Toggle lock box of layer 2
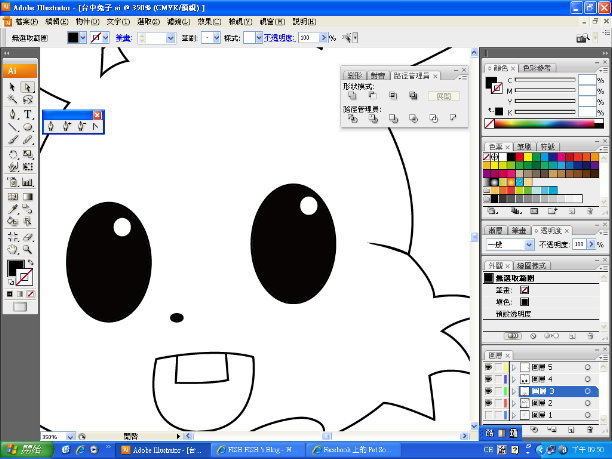 [498, 403]
